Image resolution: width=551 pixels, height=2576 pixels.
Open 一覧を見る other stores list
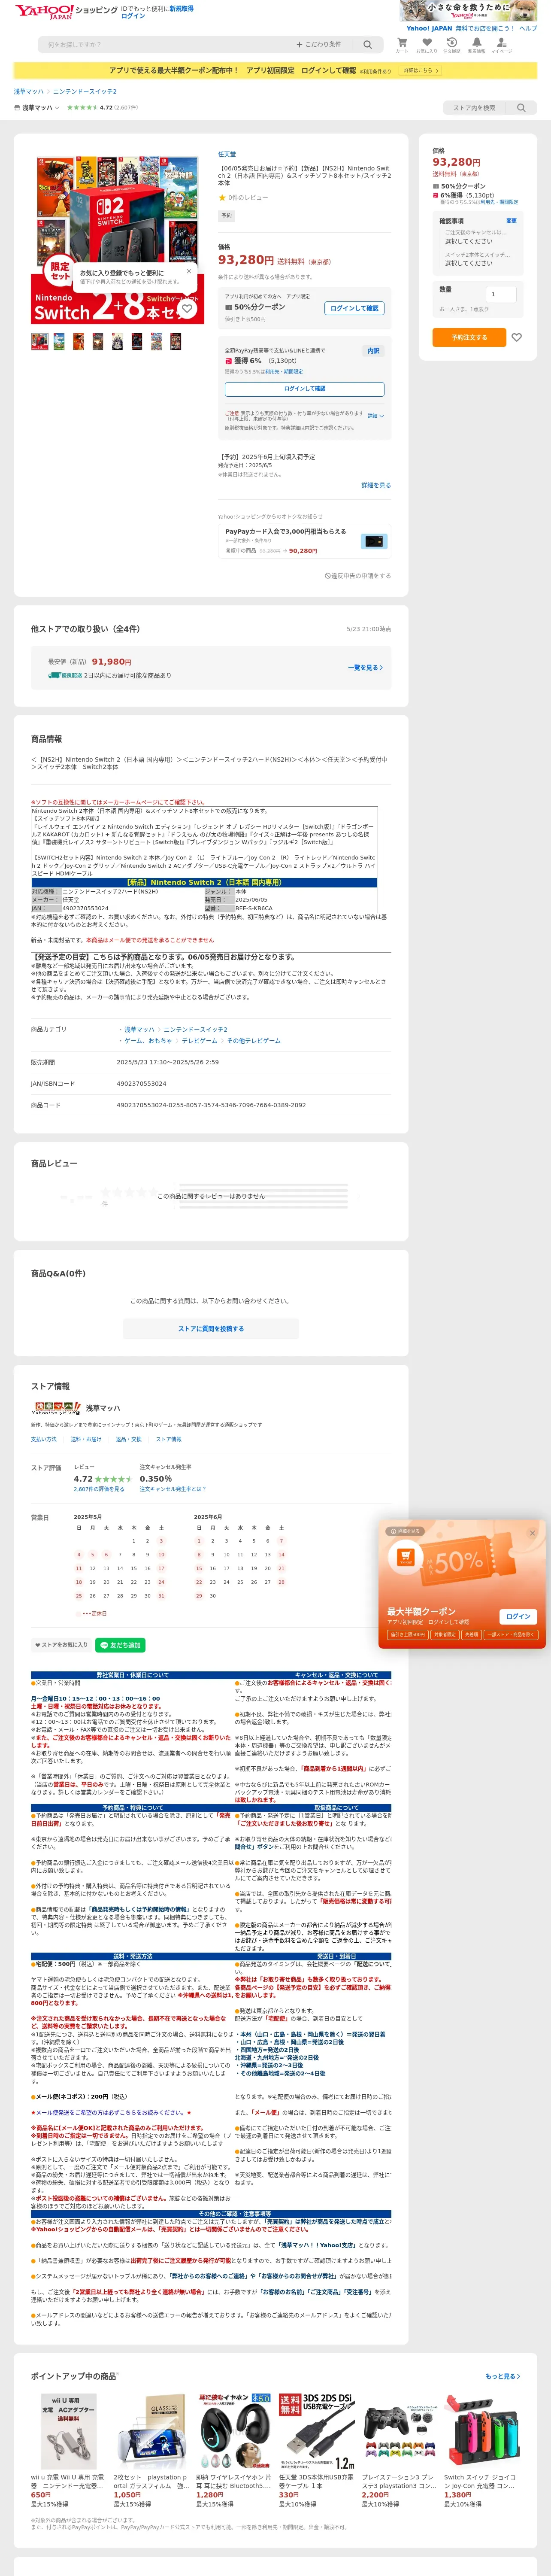point(365,667)
